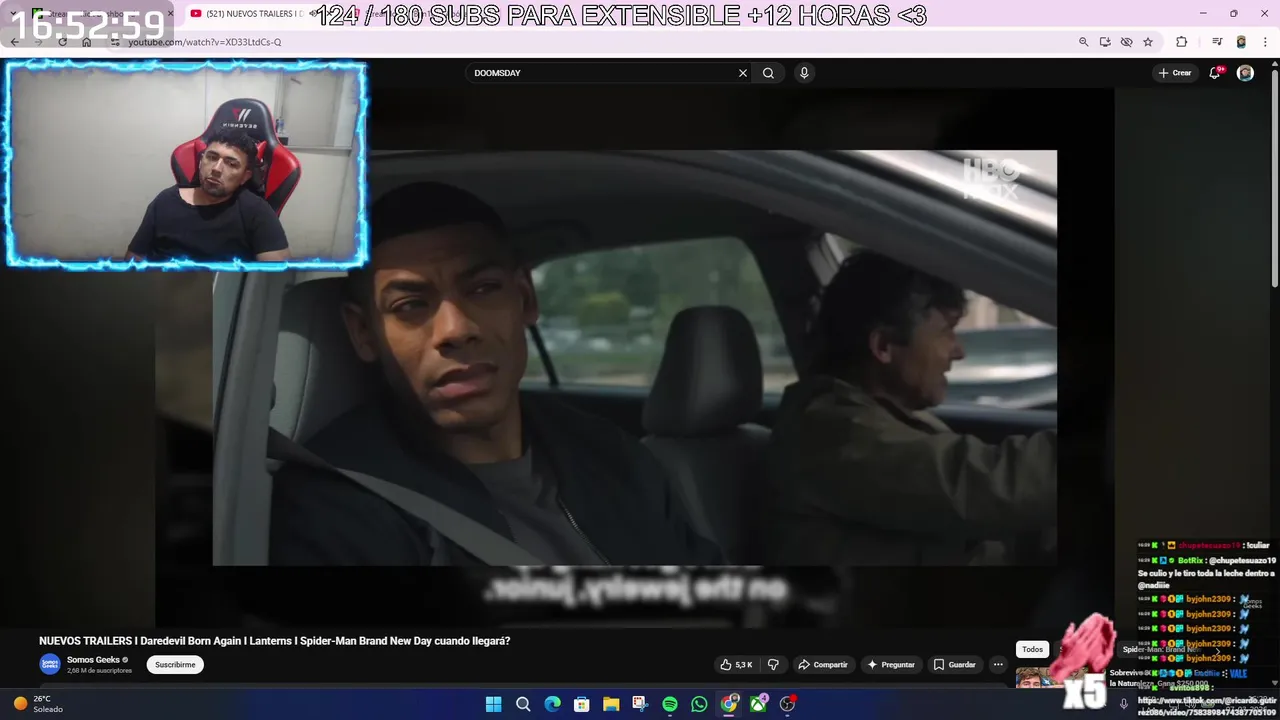Open Spotify from taskbar
The width and height of the screenshot is (1280, 720).
670,704
